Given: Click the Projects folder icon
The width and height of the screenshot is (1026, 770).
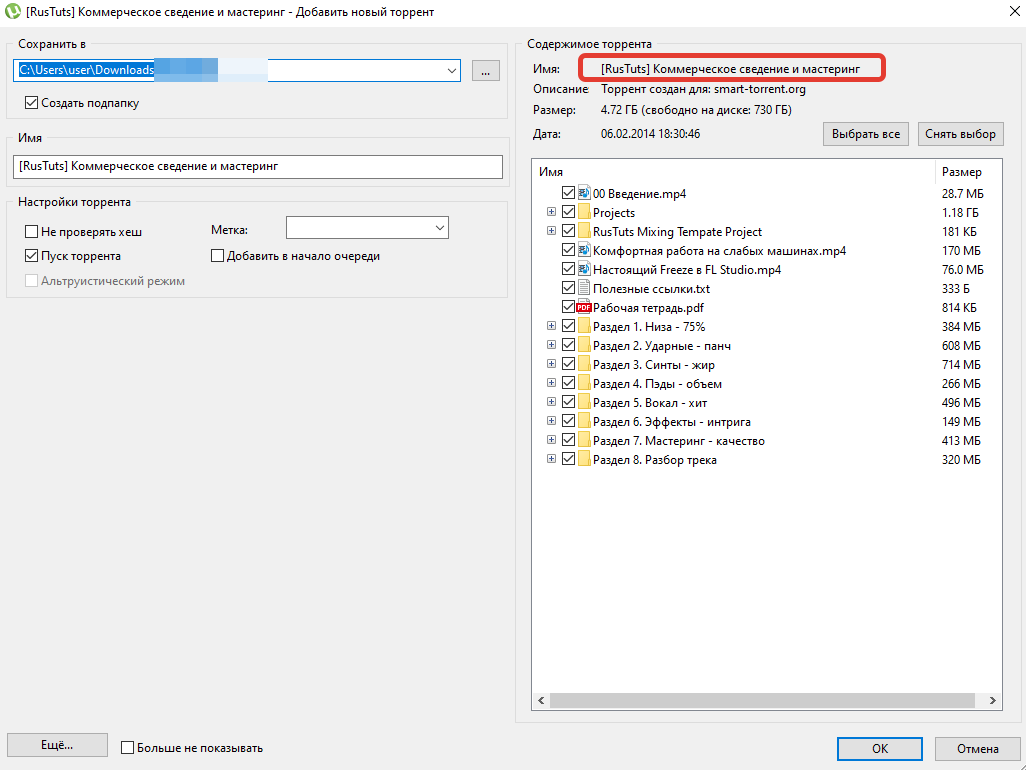Looking at the screenshot, I should [584, 212].
